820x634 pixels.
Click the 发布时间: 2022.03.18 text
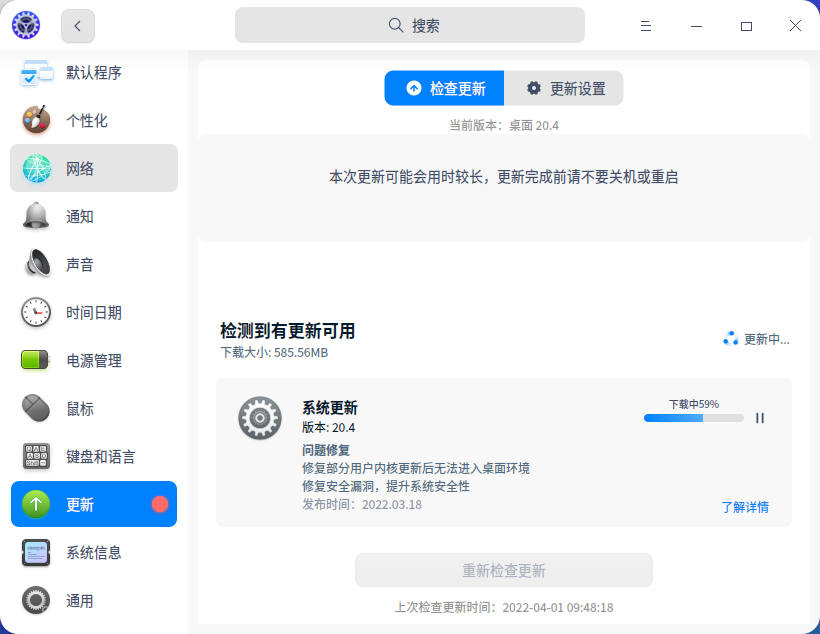tap(362, 504)
